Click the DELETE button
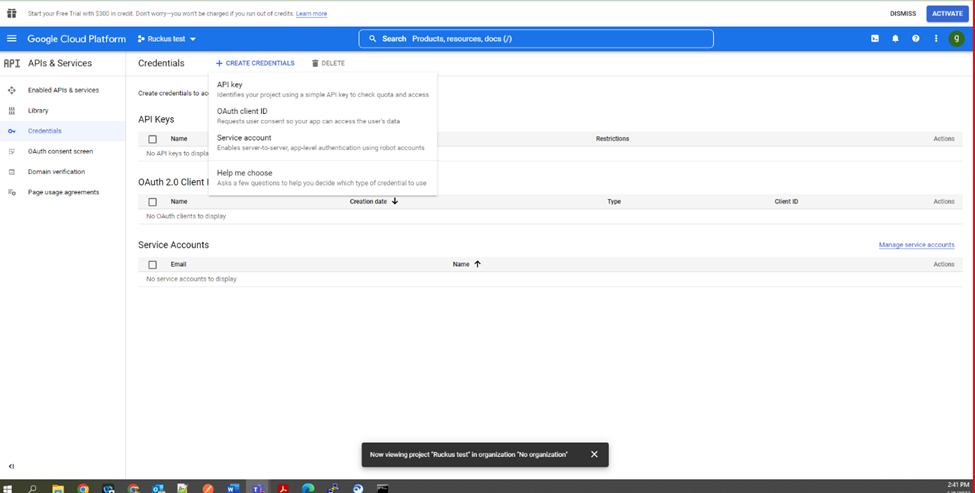 coord(328,63)
